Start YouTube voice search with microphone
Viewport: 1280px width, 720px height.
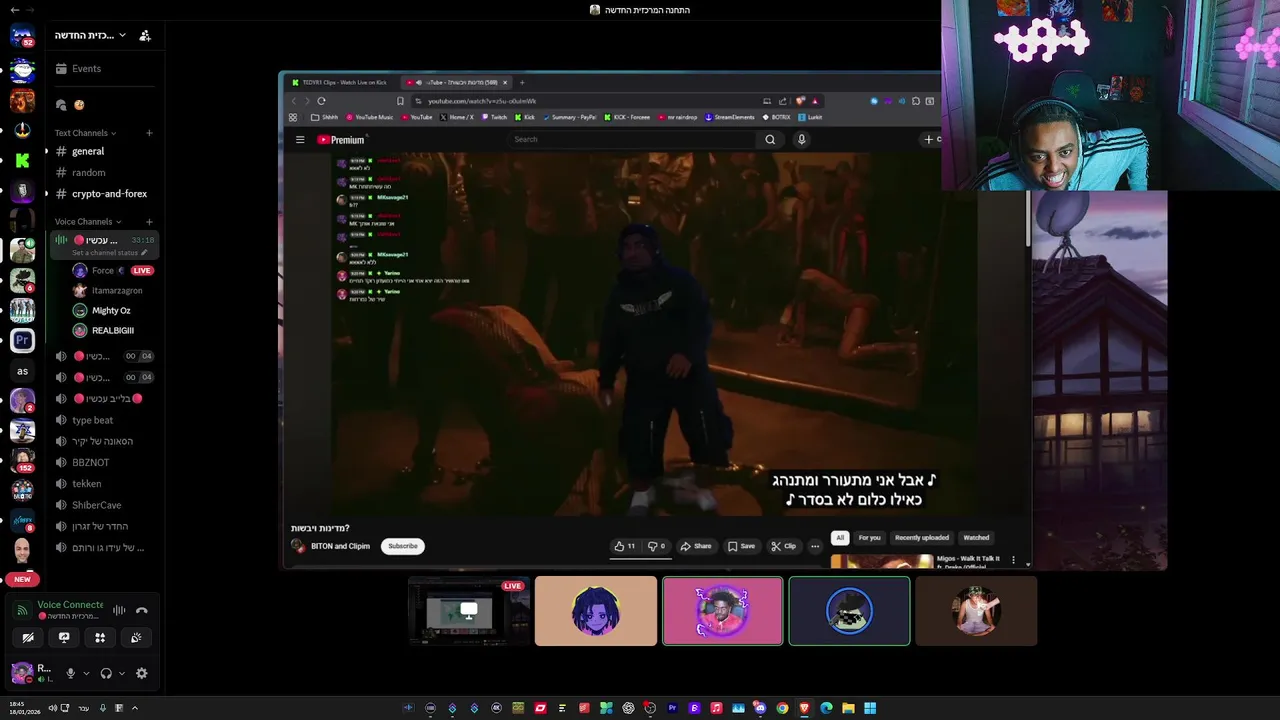point(801,140)
